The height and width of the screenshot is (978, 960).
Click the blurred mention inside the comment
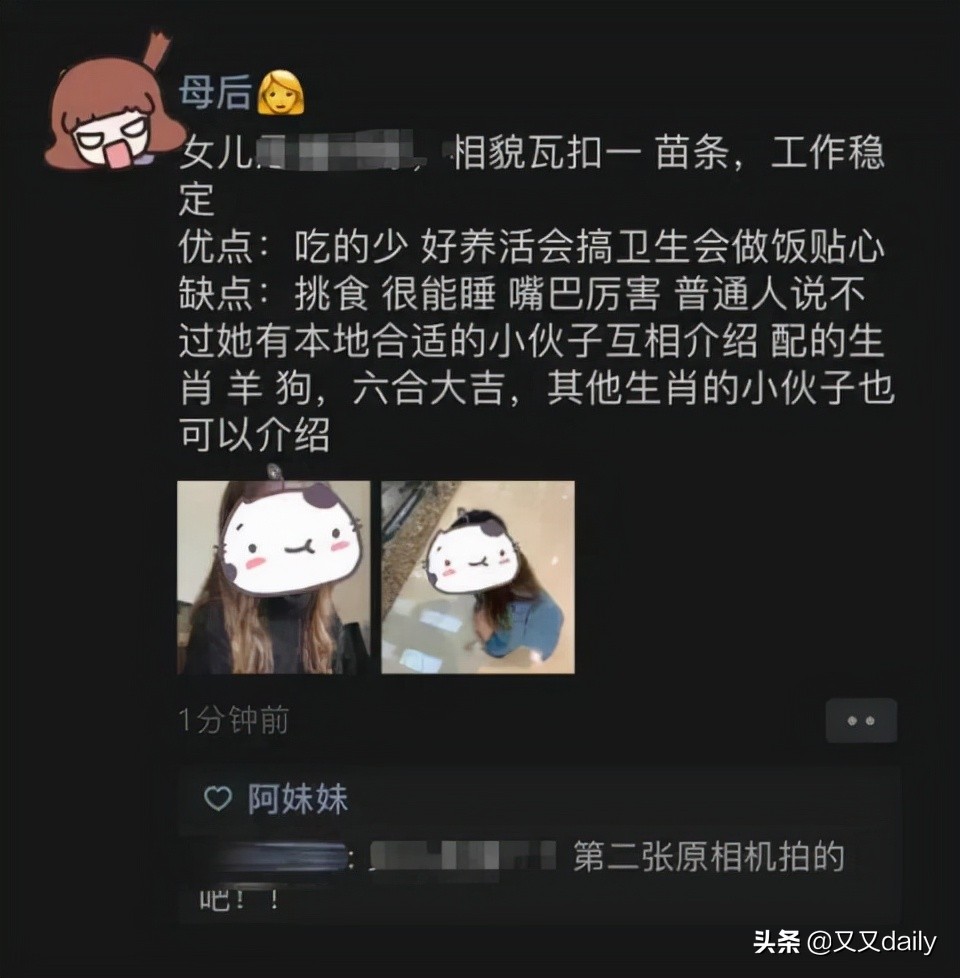pos(463,856)
